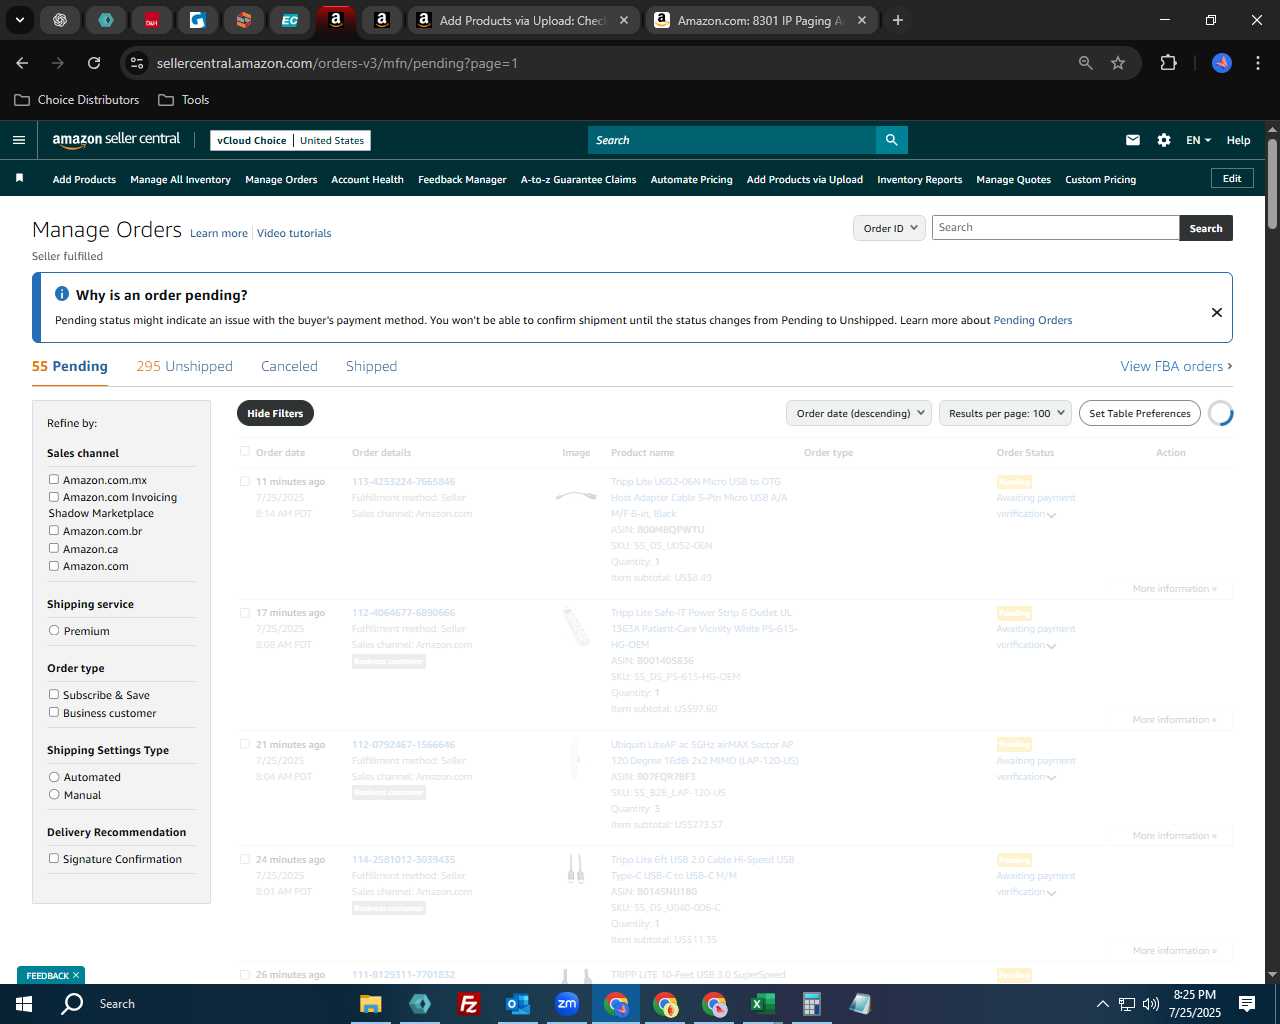Switch to the 295 Unshipped tab

tap(184, 366)
